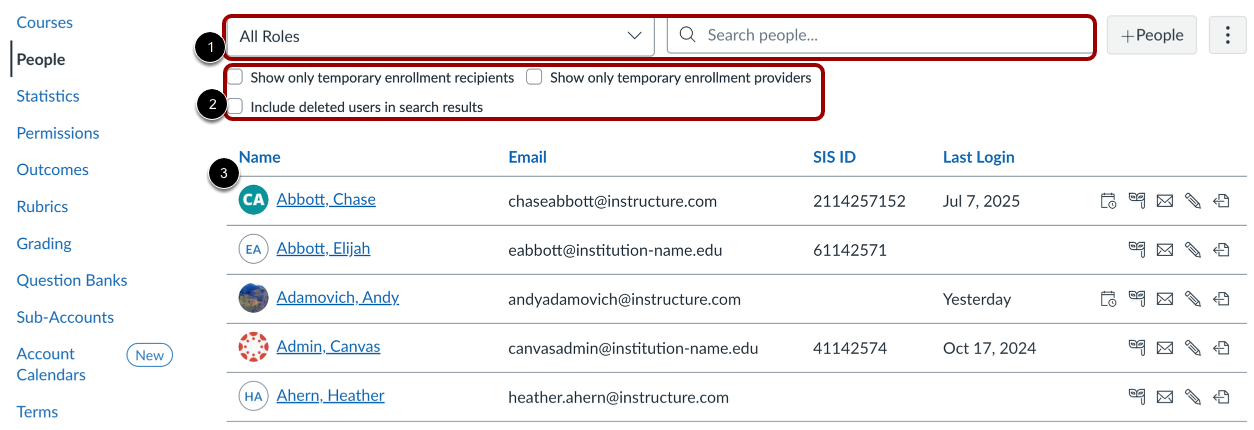Send message to Andy Adamovich (envelope icon)

coord(1164,299)
